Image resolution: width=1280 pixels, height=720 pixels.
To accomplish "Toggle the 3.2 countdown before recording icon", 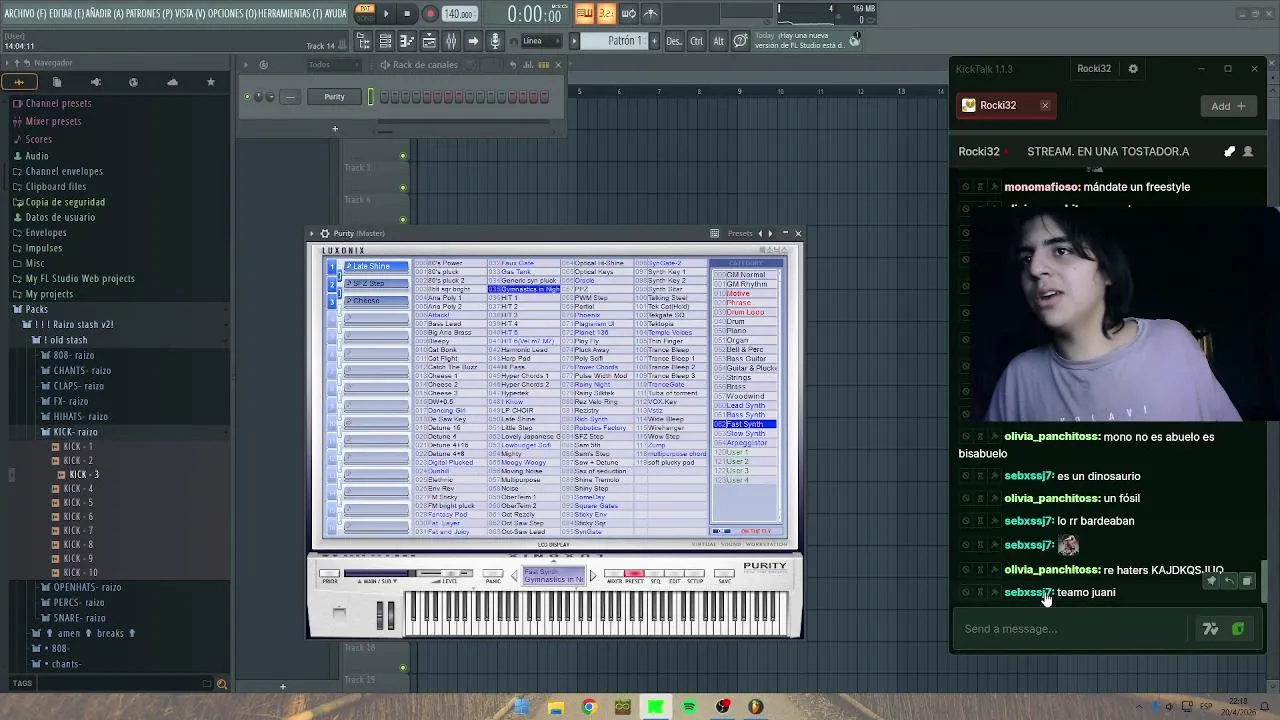I will click(606, 14).
